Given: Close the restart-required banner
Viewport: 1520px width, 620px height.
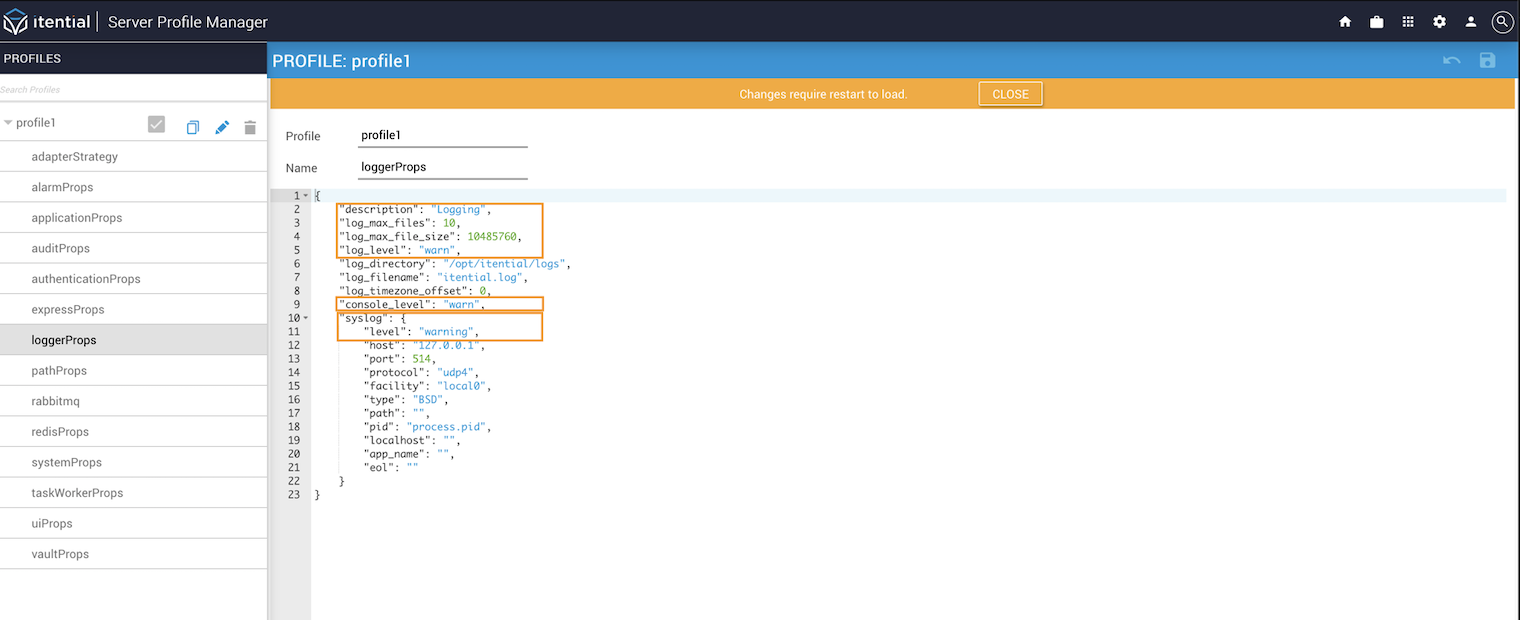Looking at the screenshot, I should [x=1010, y=94].
